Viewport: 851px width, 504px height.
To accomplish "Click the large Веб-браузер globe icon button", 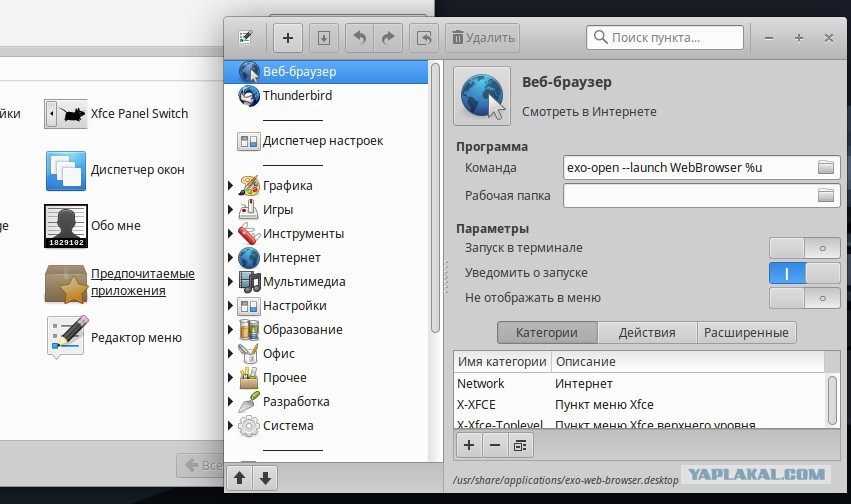I will (x=482, y=96).
